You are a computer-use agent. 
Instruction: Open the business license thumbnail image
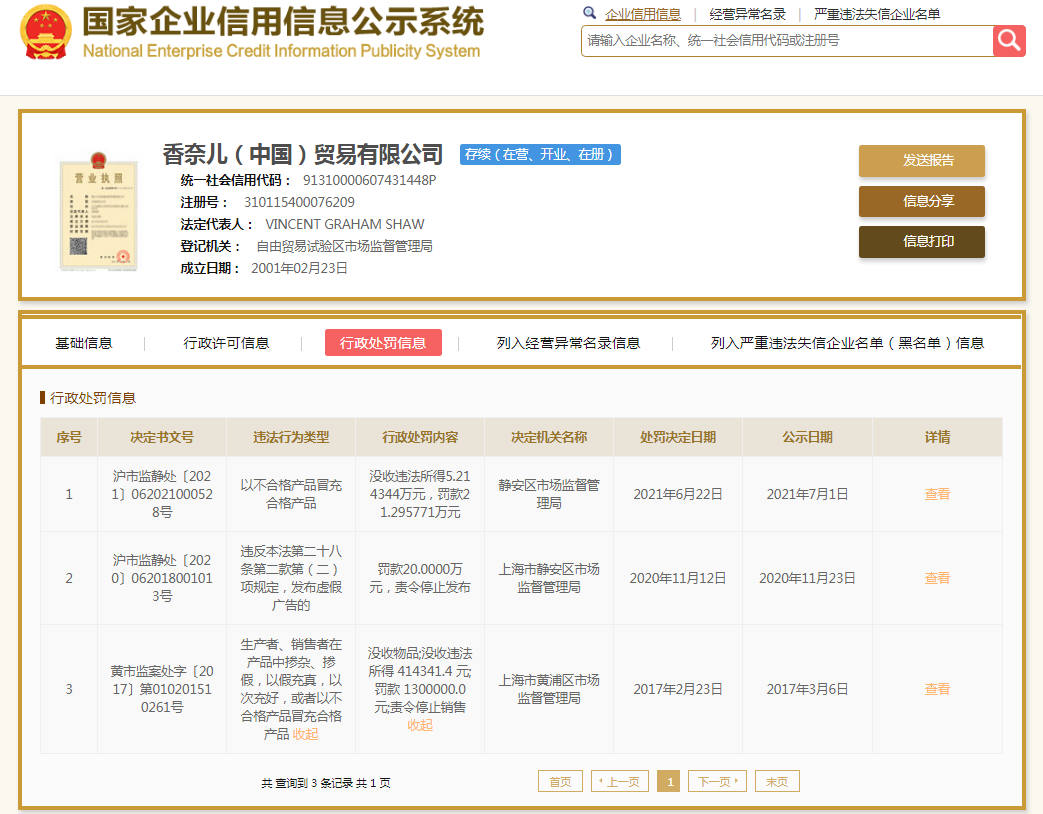[x=98, y=211]
